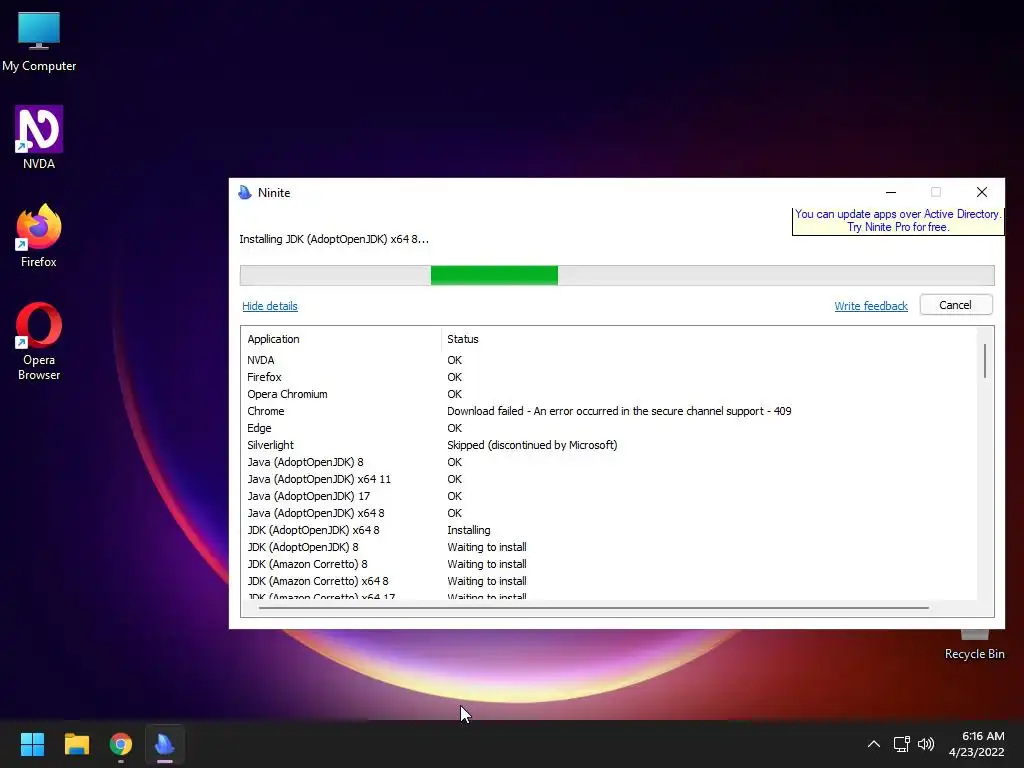Show hidden system tray icons
The width and height of the screenshot is (1024, 768).
tap(873, 744)
